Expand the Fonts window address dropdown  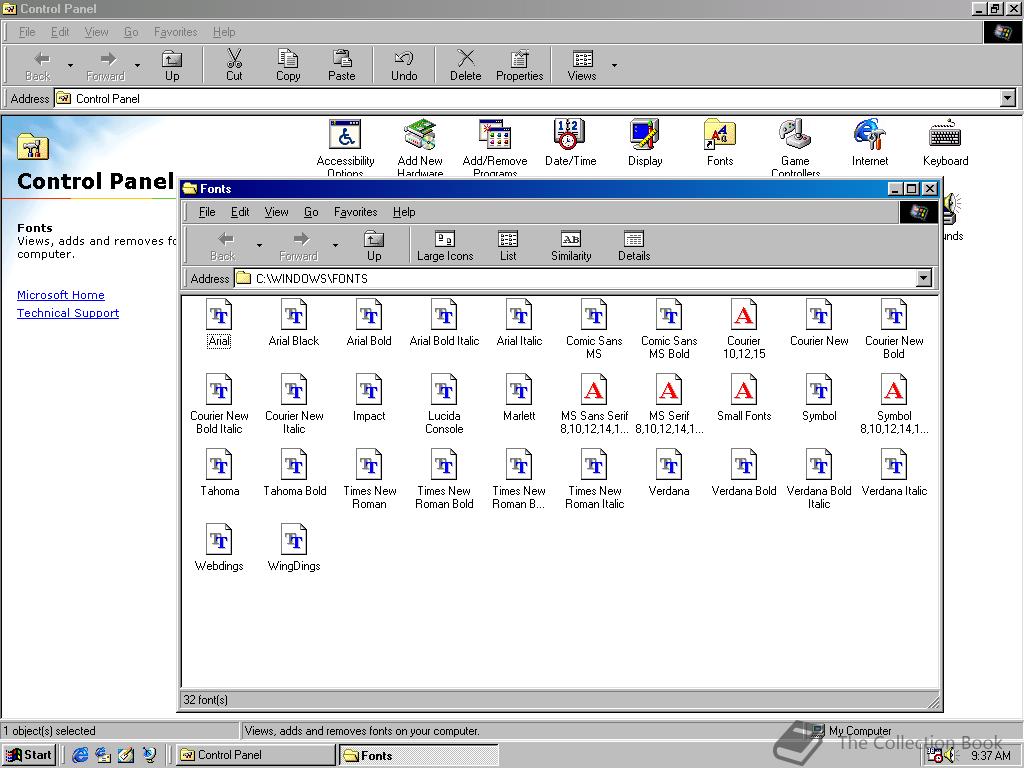pyautogui.click(x=923, y=279)
